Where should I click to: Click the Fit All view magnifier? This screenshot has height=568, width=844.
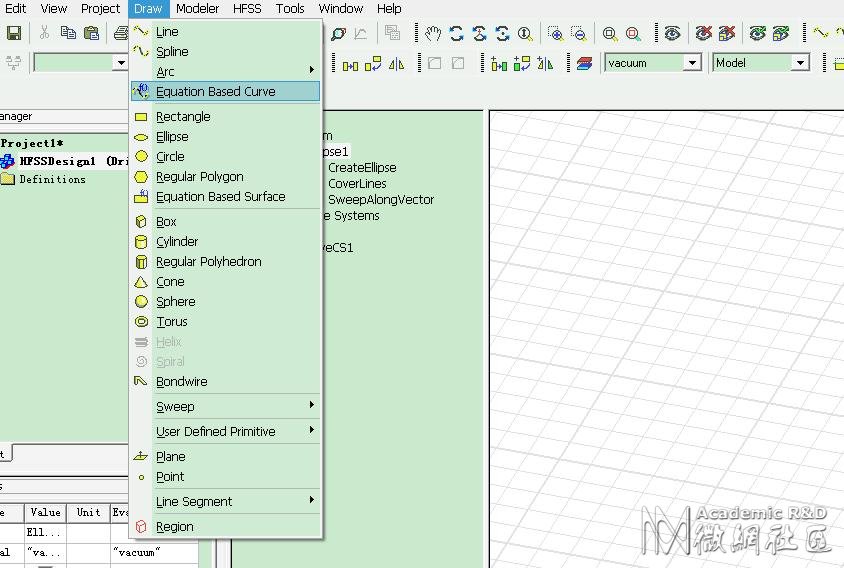point(610,34)
